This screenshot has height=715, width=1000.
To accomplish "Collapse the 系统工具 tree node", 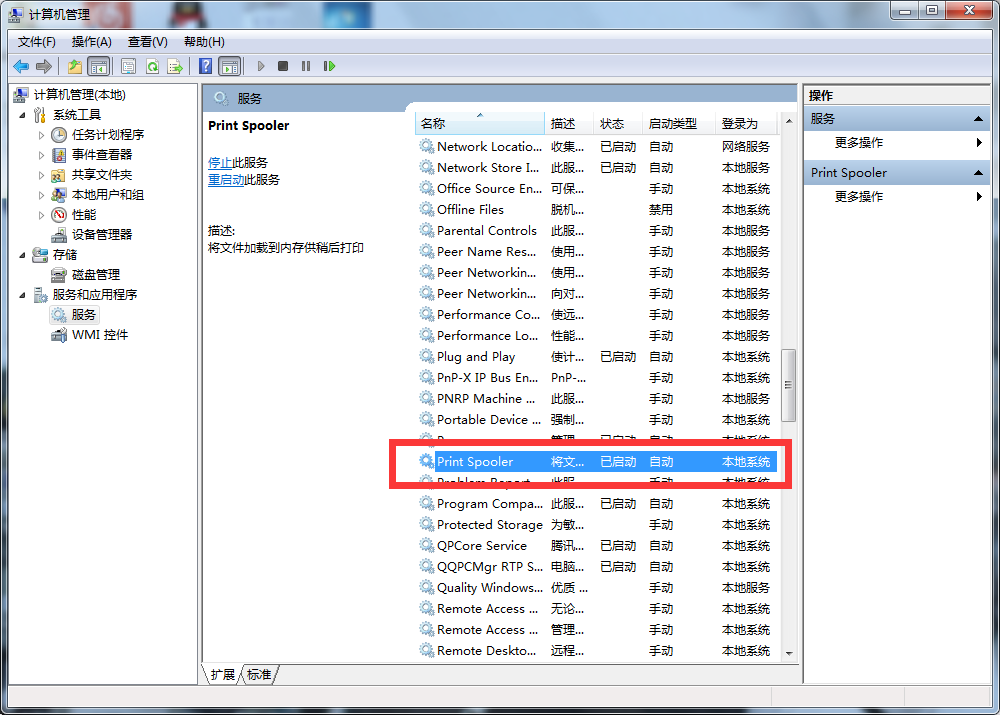I will click(23, 115).
